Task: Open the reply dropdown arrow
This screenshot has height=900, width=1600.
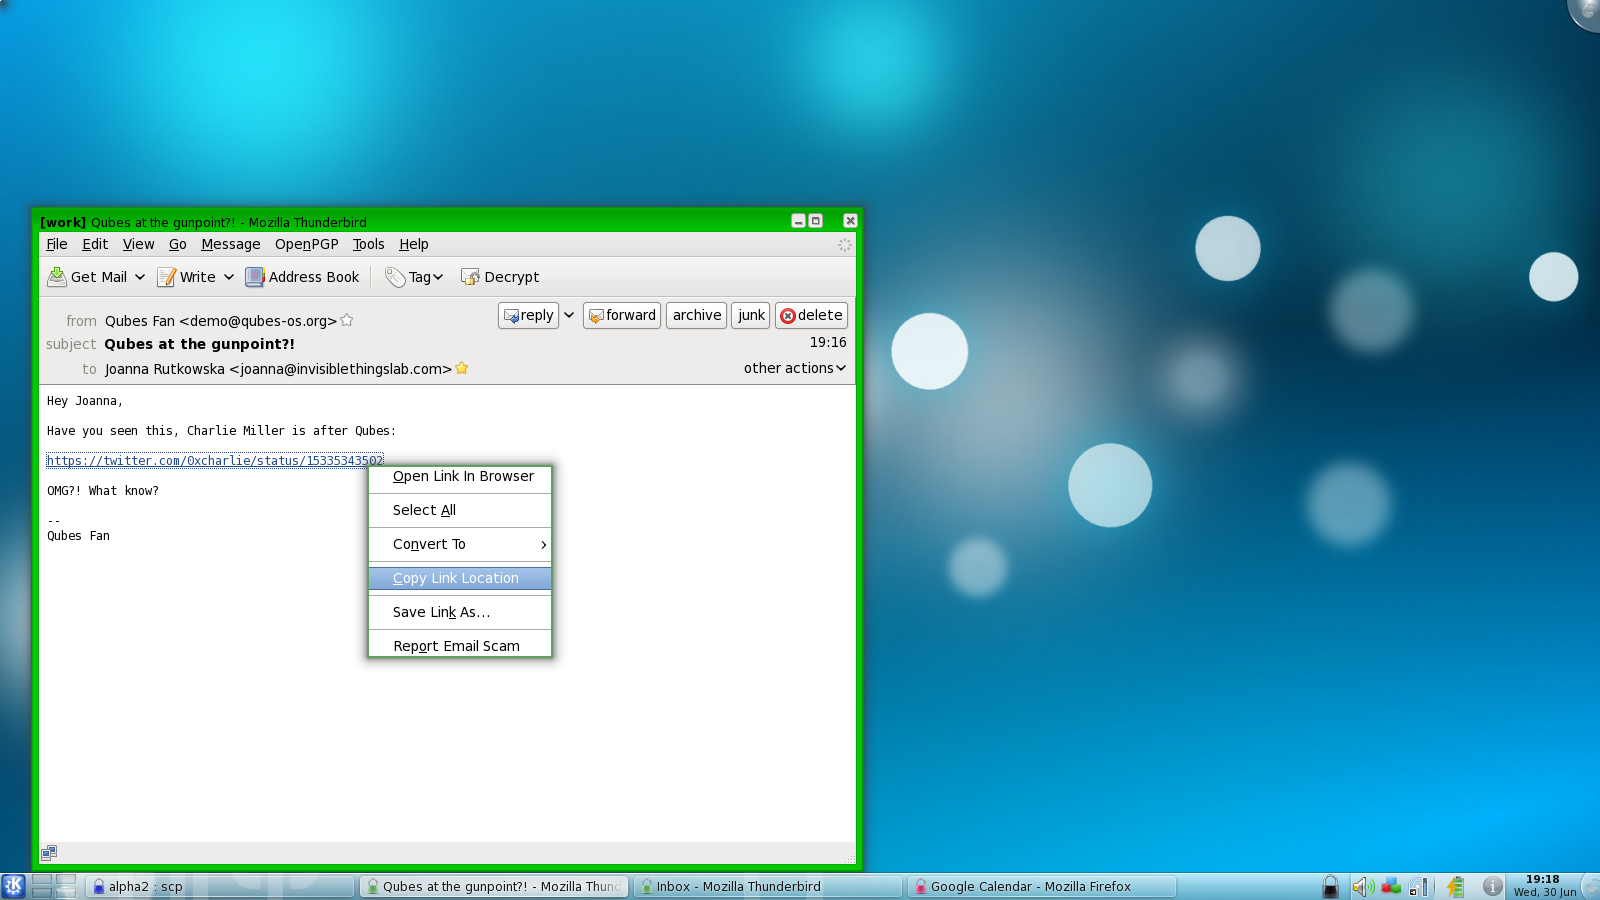Action: pos(568,315)
